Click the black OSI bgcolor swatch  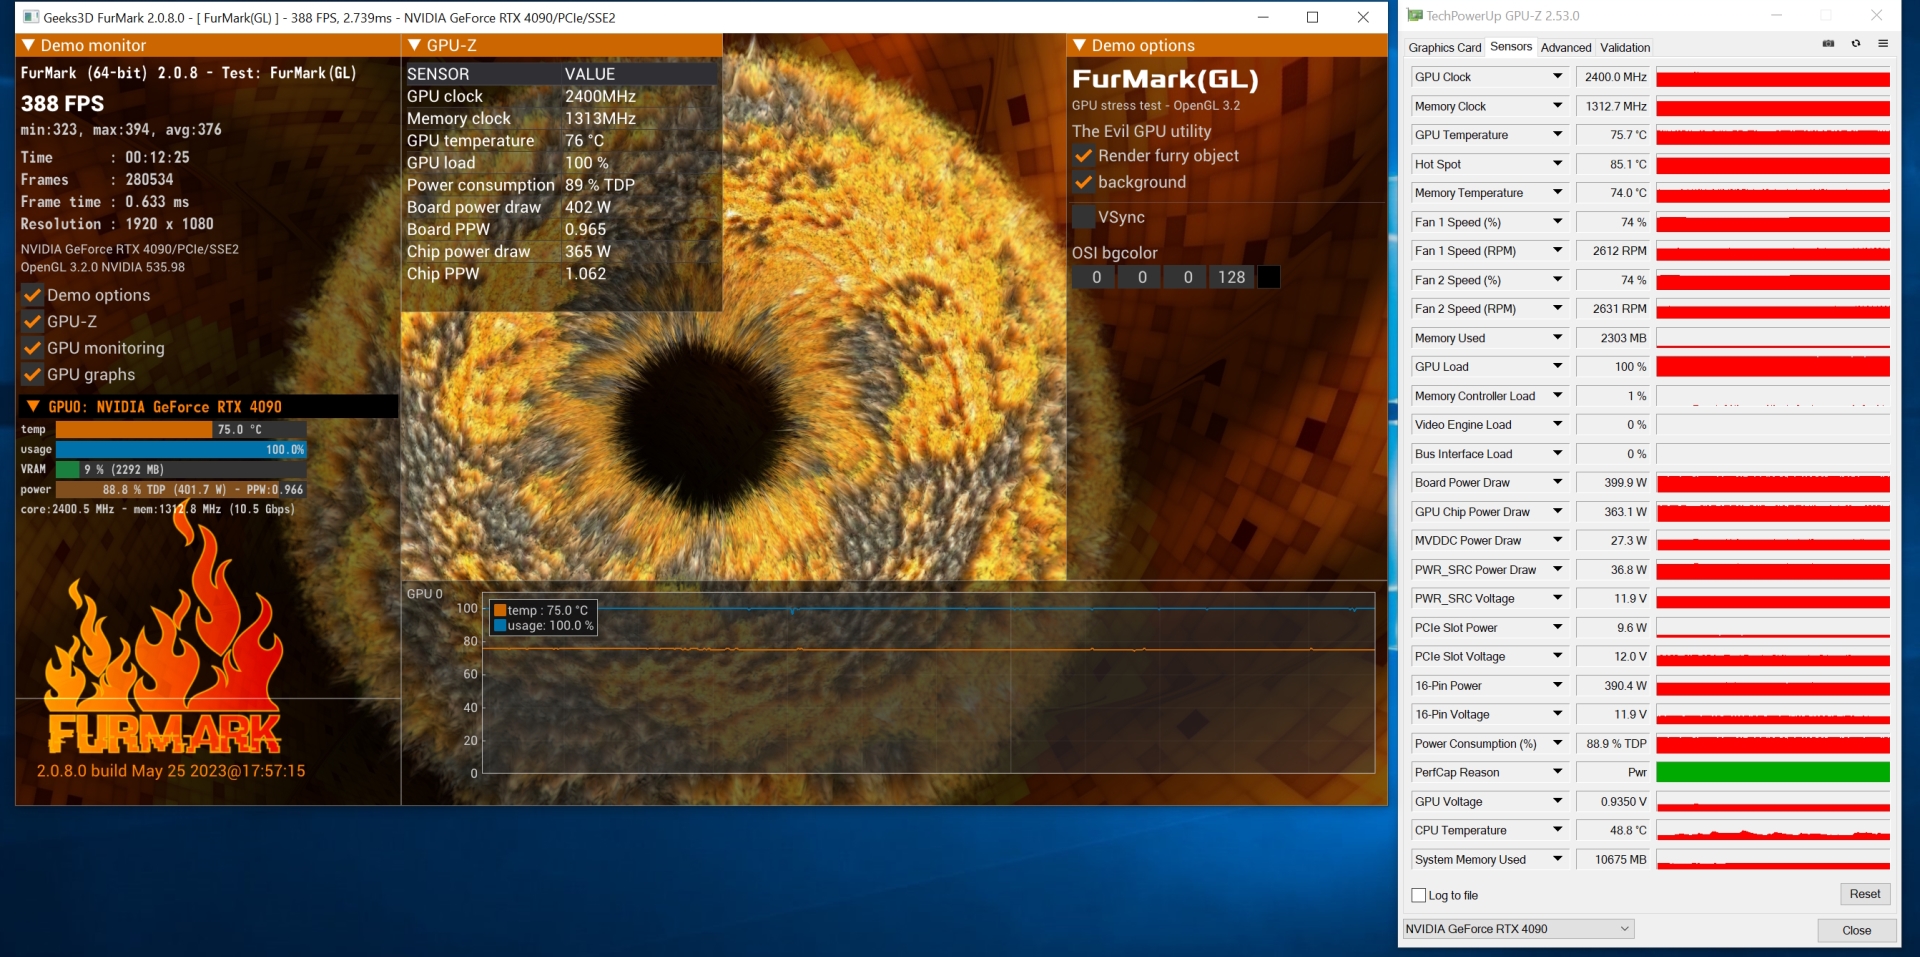(x=1268, y=278)
